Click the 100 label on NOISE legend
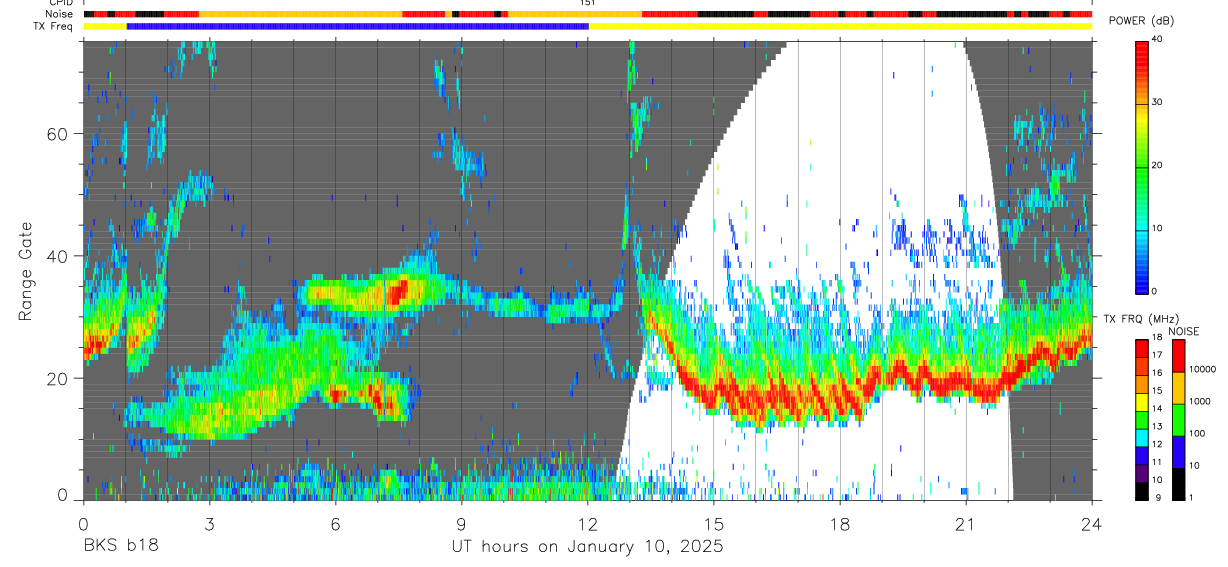The width and height of the screenshot is (1228, 567). point(1197,434)
